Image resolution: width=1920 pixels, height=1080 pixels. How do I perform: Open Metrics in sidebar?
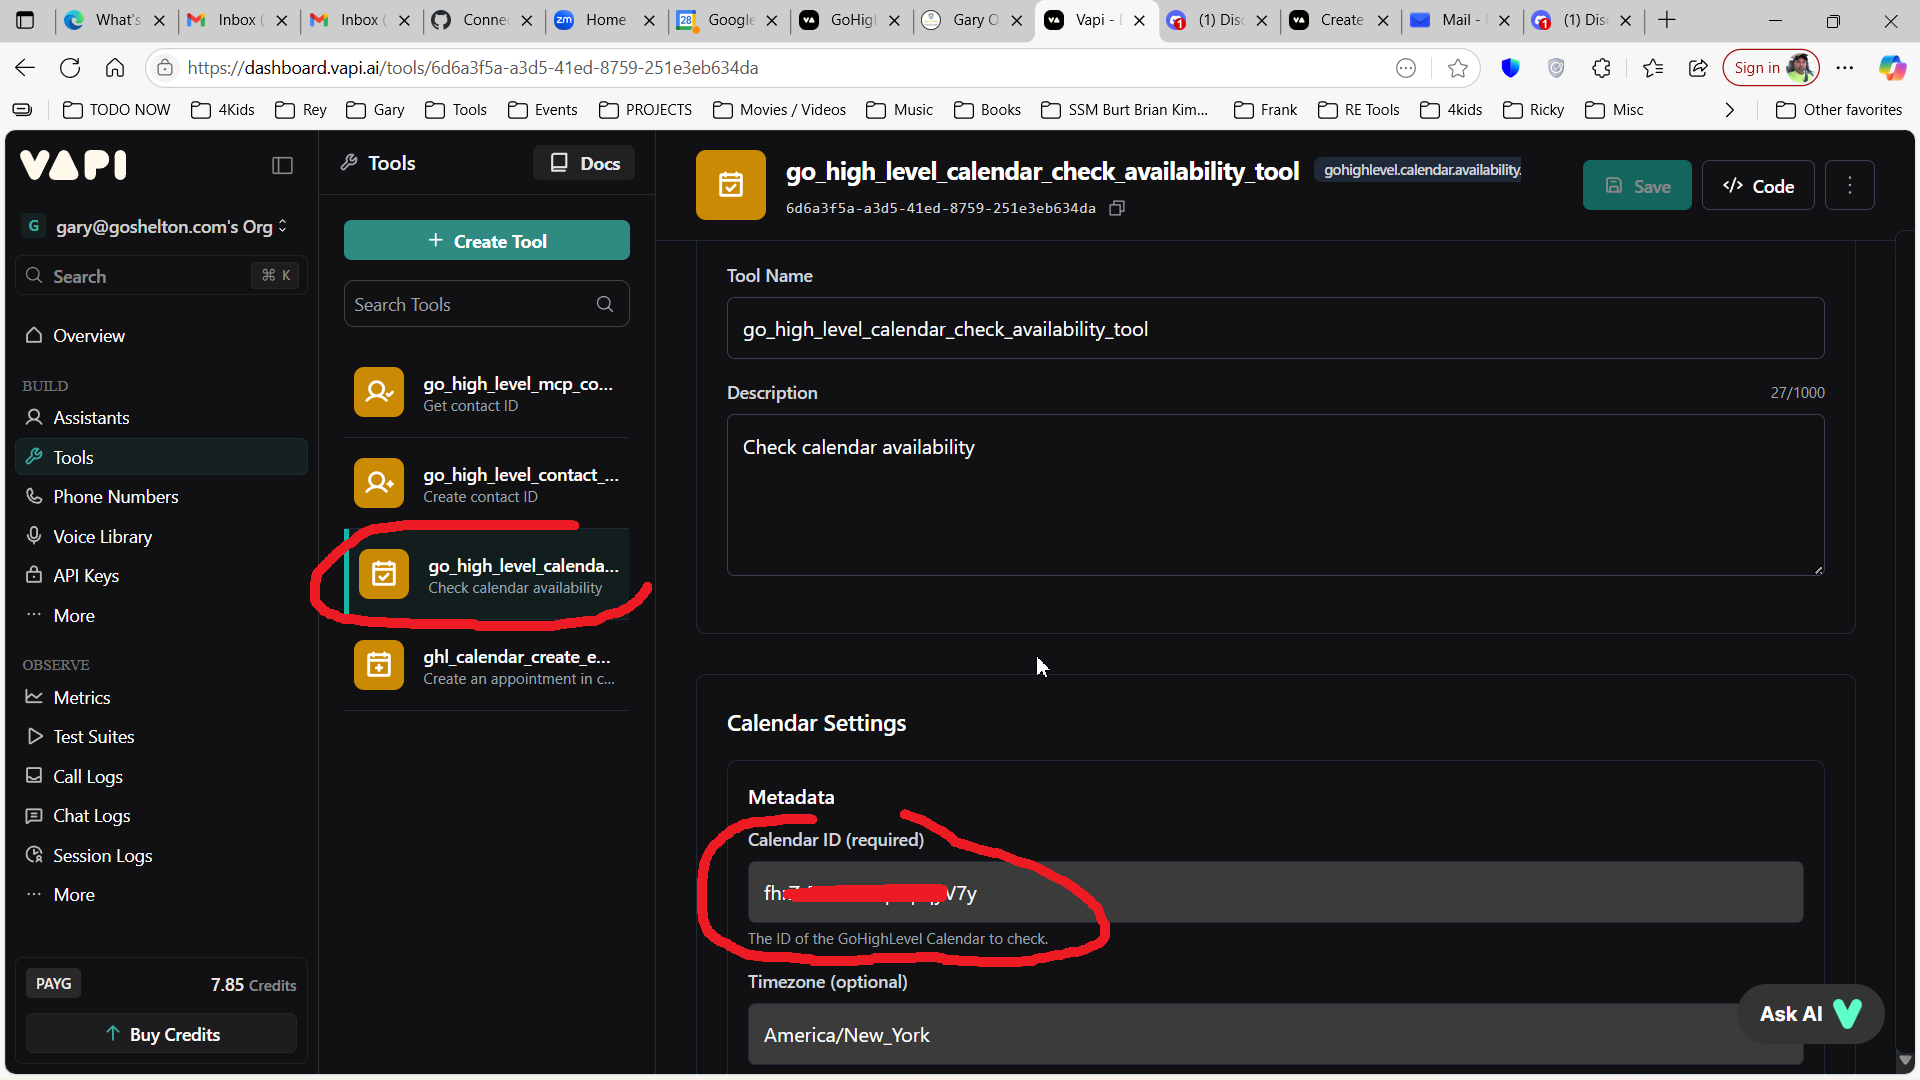pyautogui.click(x=161, y=698)
